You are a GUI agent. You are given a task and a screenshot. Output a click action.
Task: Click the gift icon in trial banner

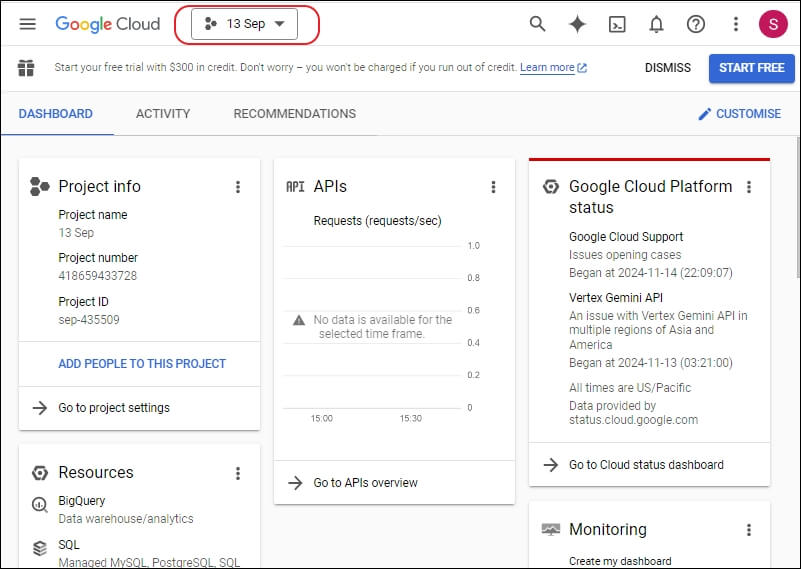tap(26, 67)
